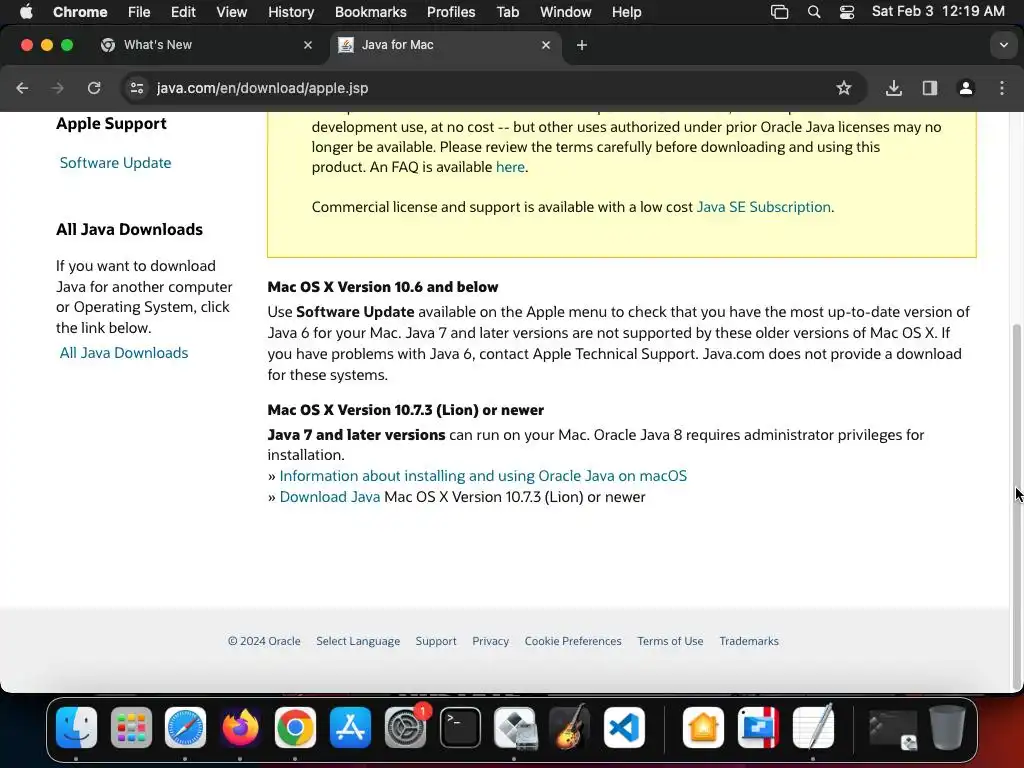Close the What's New tab
The image size is (1024, 768).
click(x=308, y=45)
